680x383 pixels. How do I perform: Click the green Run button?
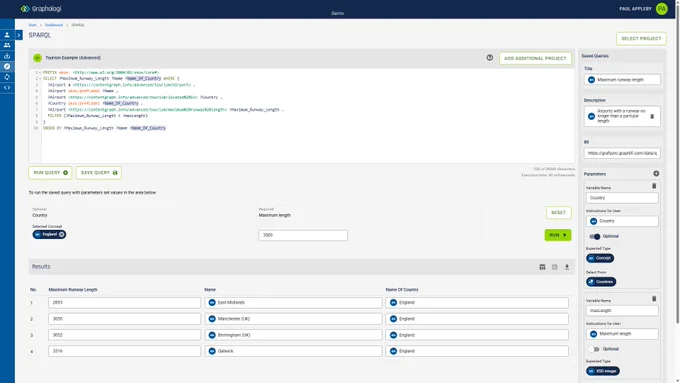pyautogui.click(x=558, y=235)
